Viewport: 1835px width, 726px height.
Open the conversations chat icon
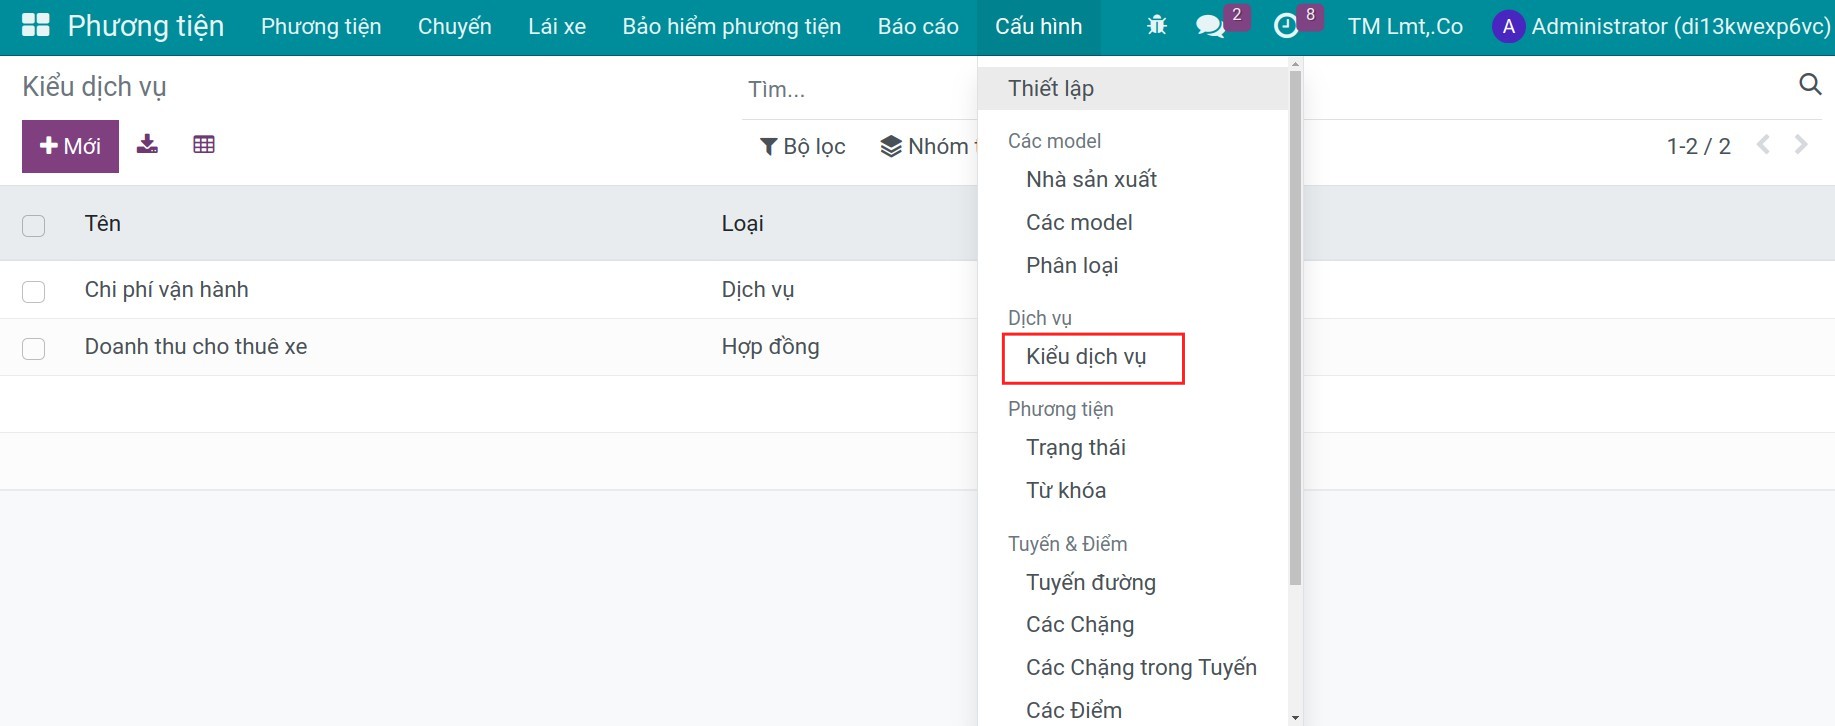[x=1210, y=26]
